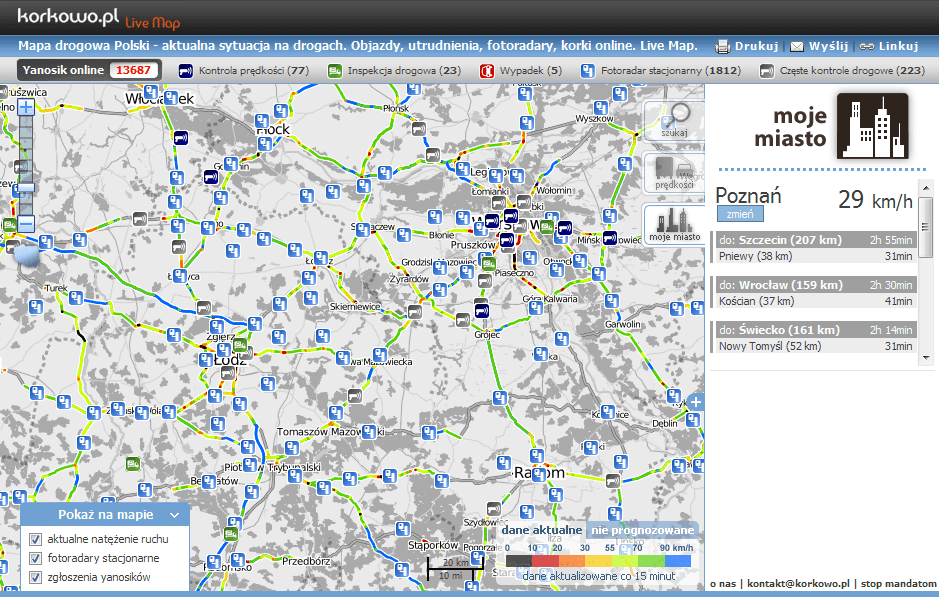
Task: Click the Wypadek accident icon in legend
Action: pos(488,71)
